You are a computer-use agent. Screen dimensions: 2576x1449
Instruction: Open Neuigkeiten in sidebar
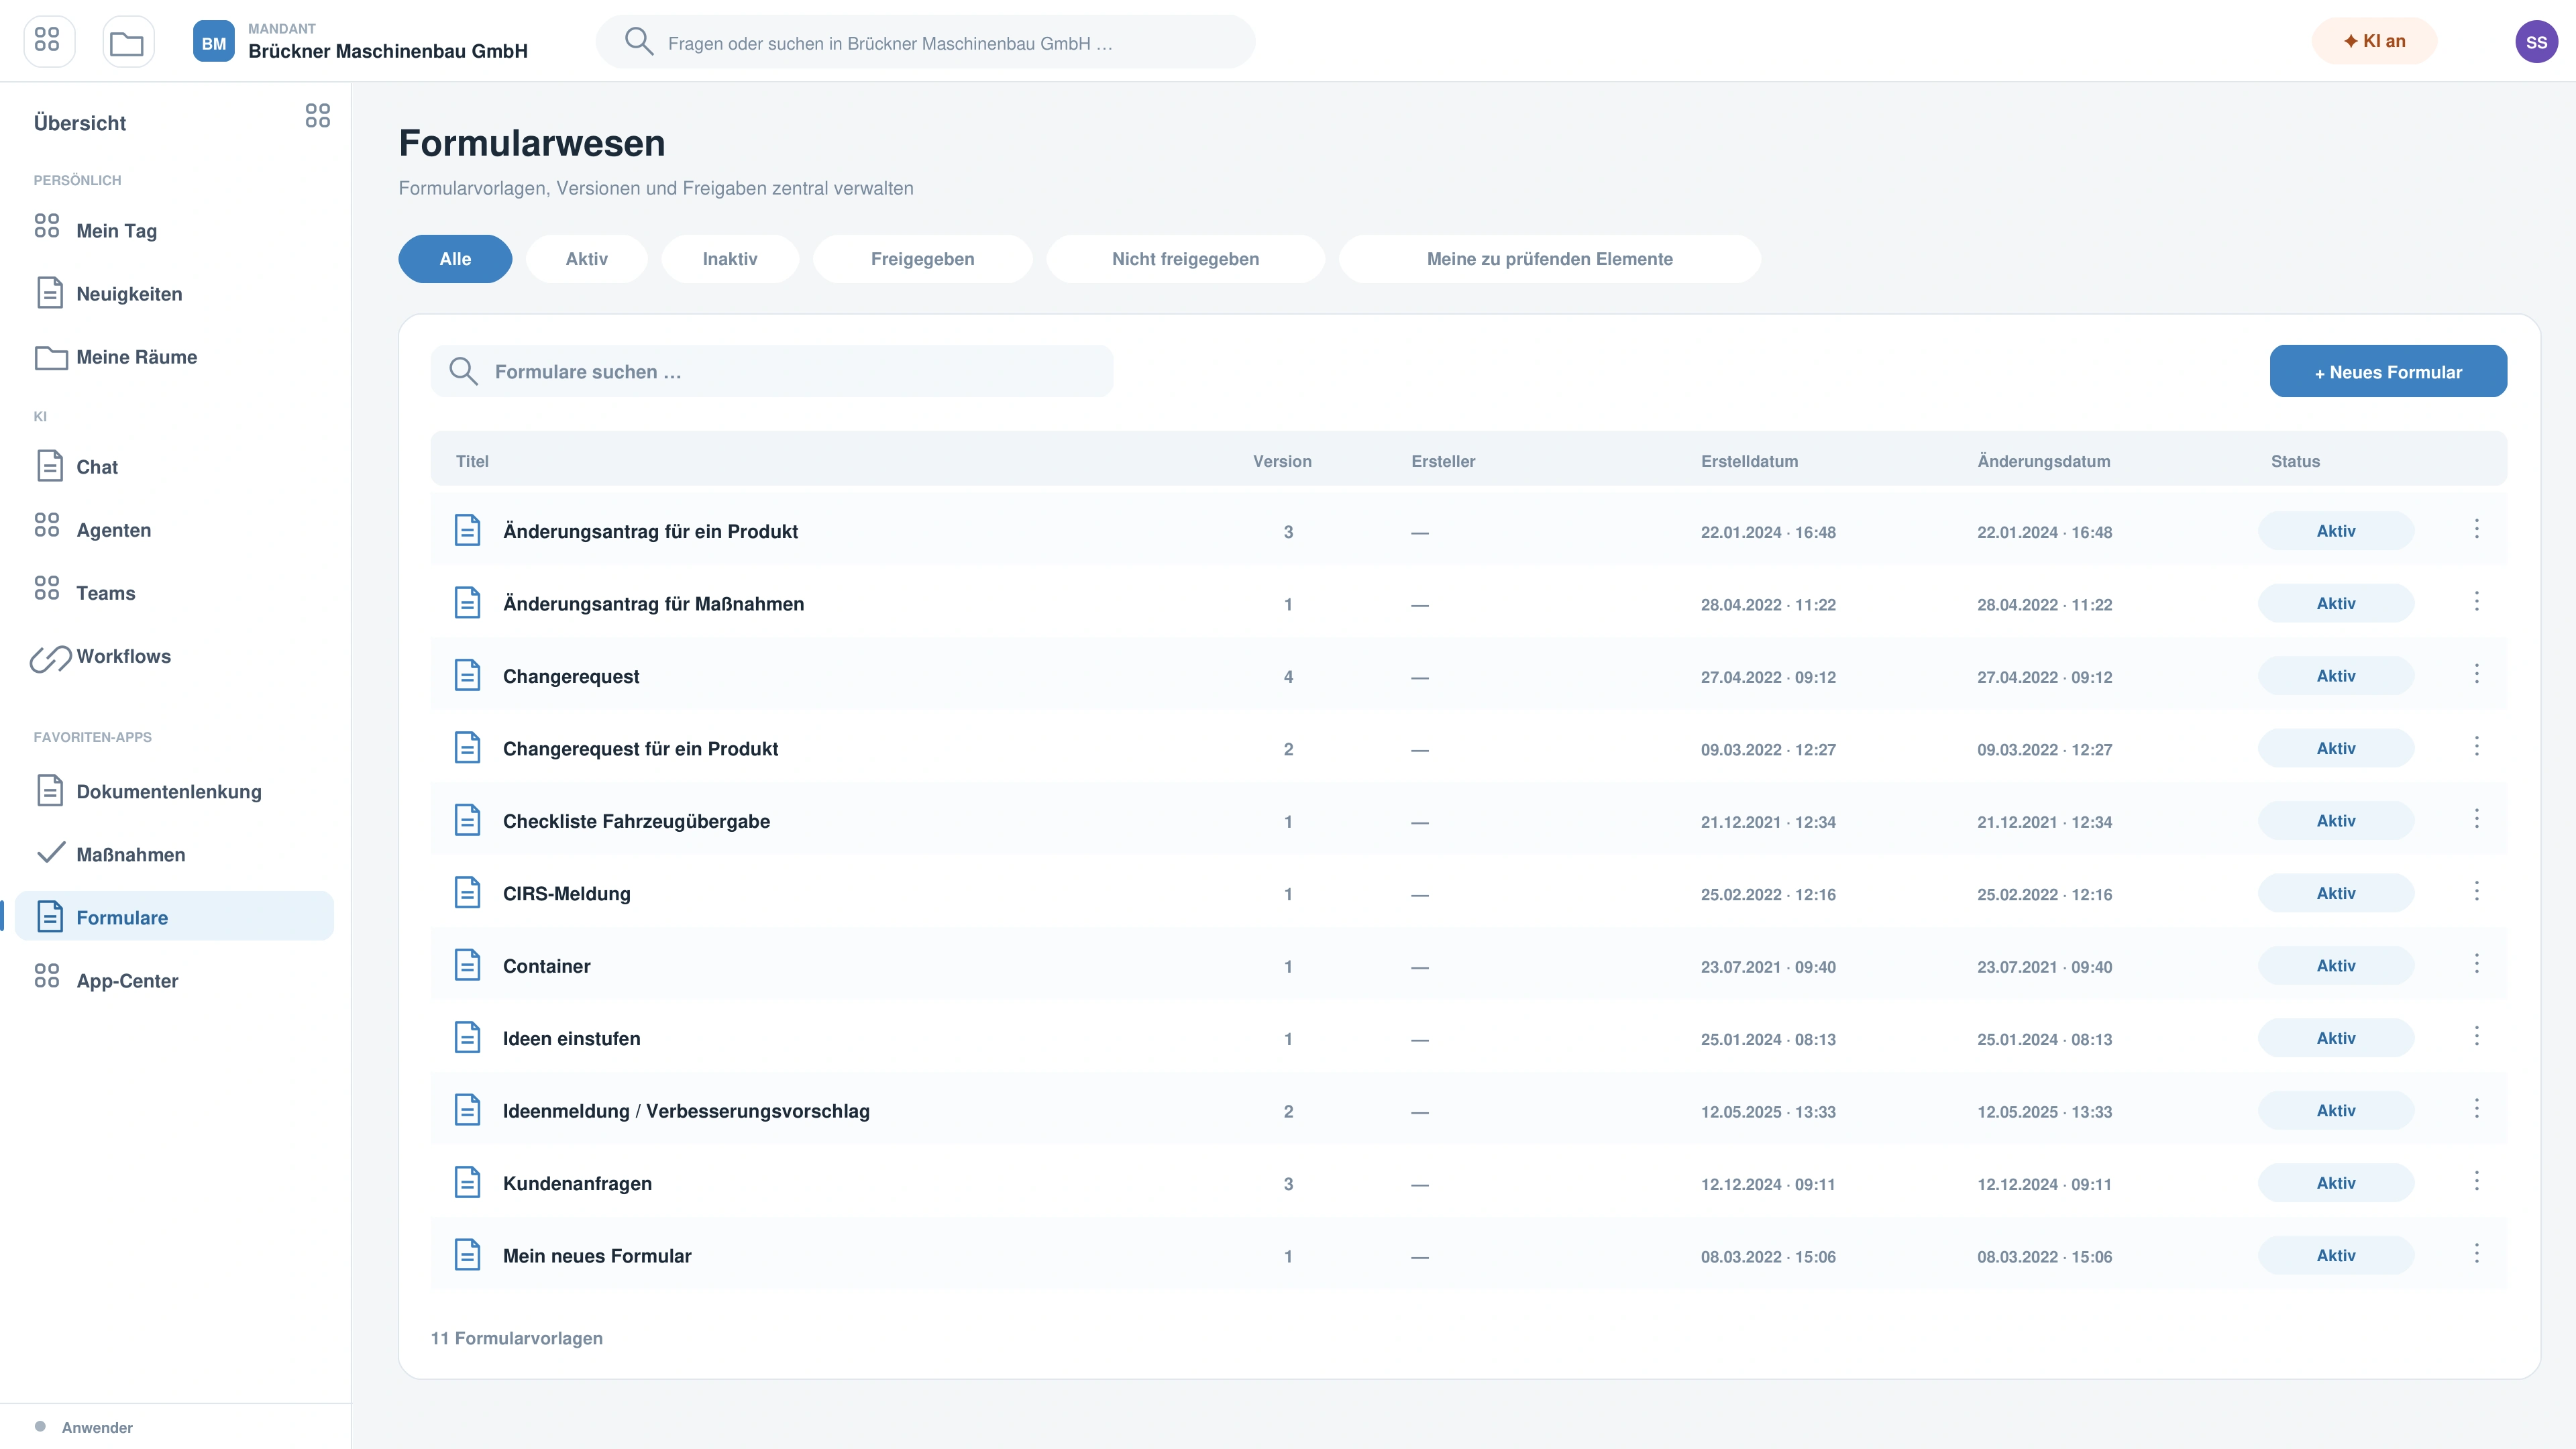[174, 293]
